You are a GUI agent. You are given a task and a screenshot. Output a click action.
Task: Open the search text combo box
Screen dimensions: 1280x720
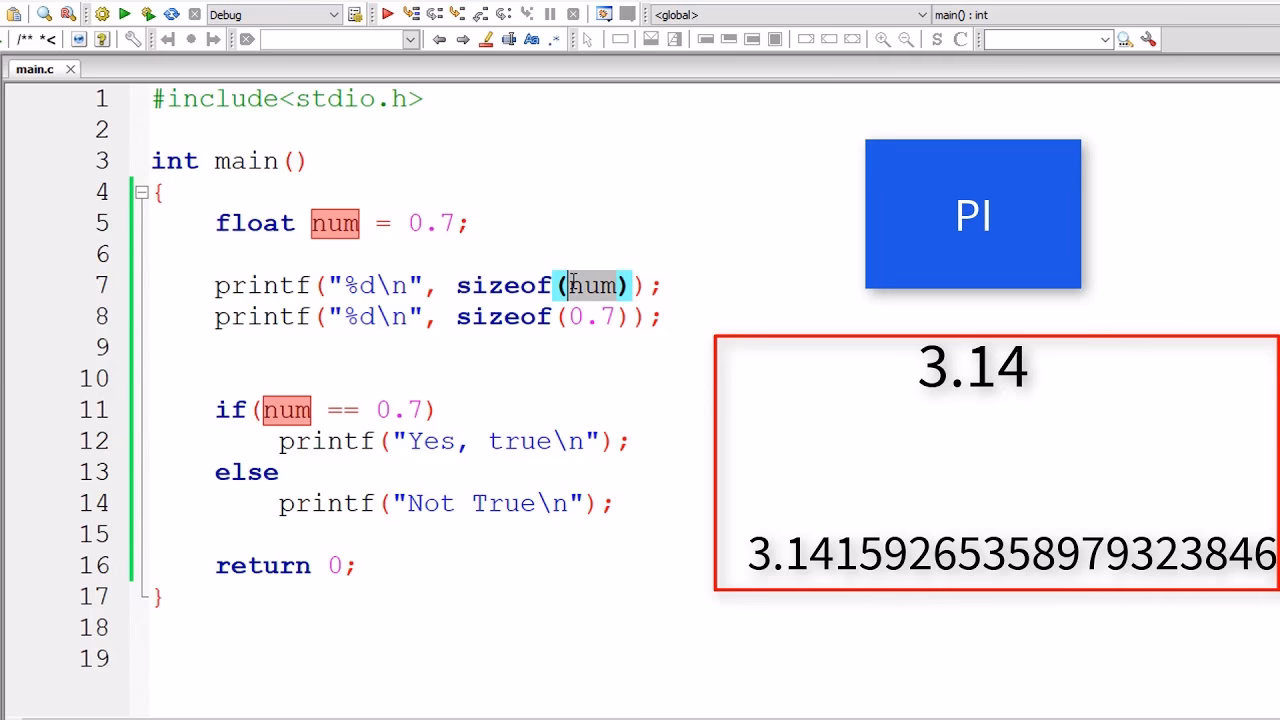tap(339, 39)
